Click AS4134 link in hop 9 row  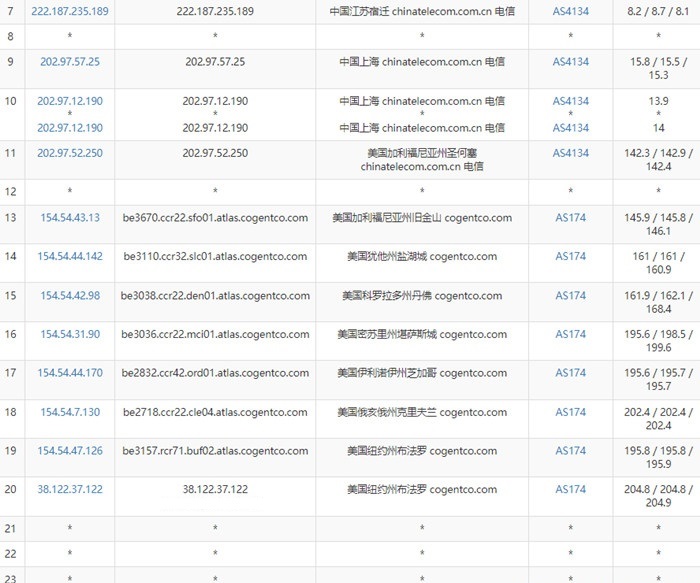point(571,62)
